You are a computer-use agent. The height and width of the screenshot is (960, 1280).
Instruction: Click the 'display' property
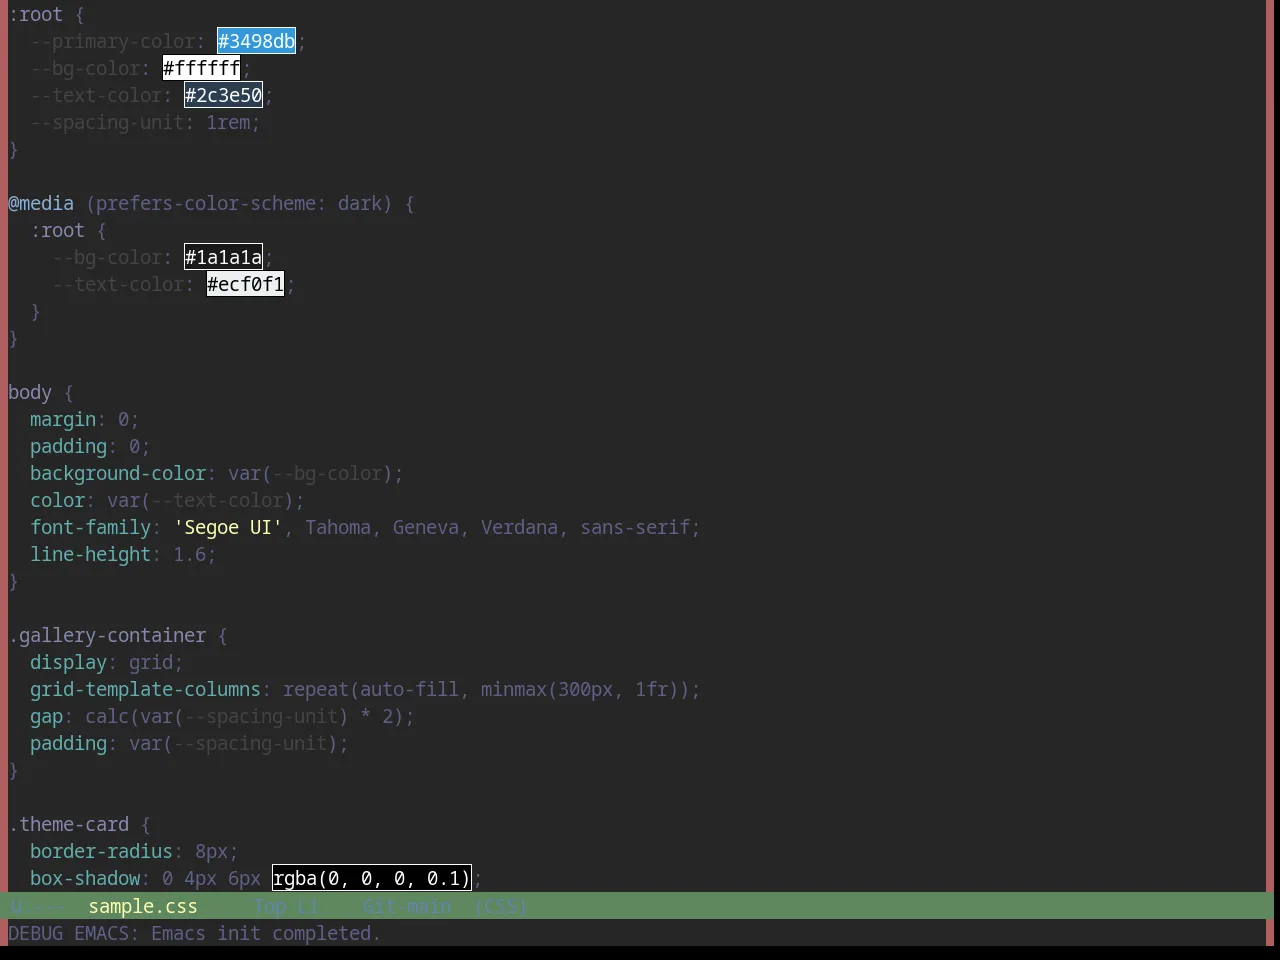[68, 662]
